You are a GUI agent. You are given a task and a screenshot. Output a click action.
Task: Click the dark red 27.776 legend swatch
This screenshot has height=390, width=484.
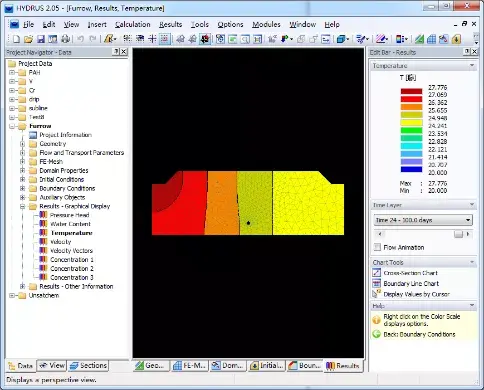click(x=411, y=91)
